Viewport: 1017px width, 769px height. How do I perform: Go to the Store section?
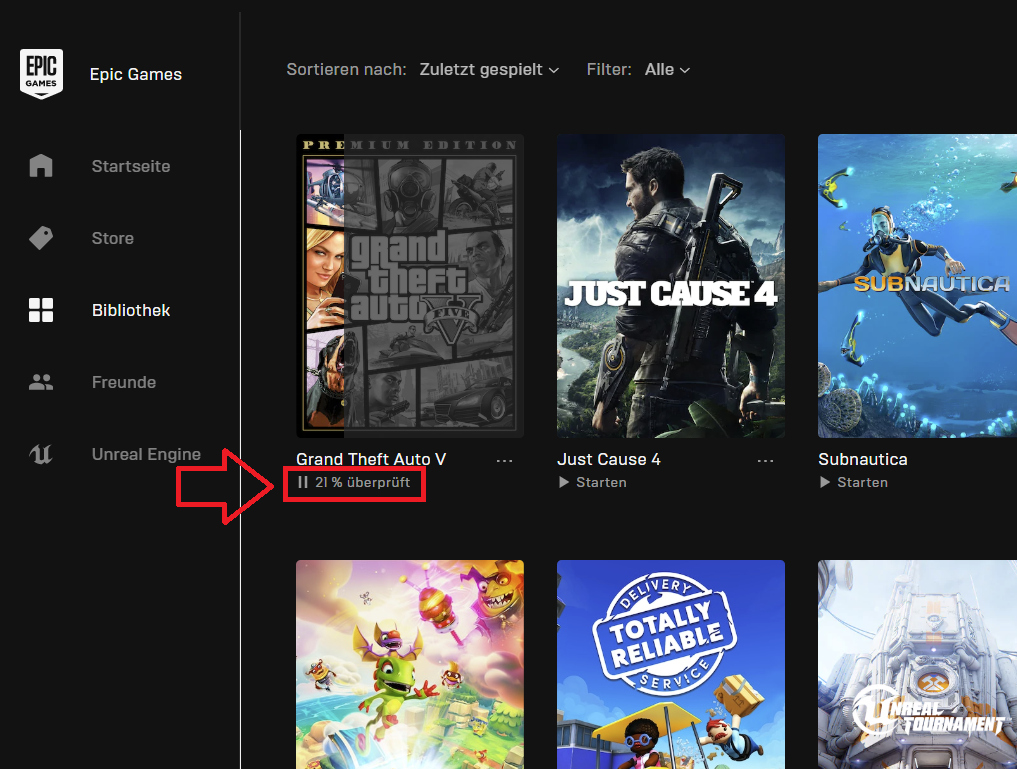click(x=113, y=238)
